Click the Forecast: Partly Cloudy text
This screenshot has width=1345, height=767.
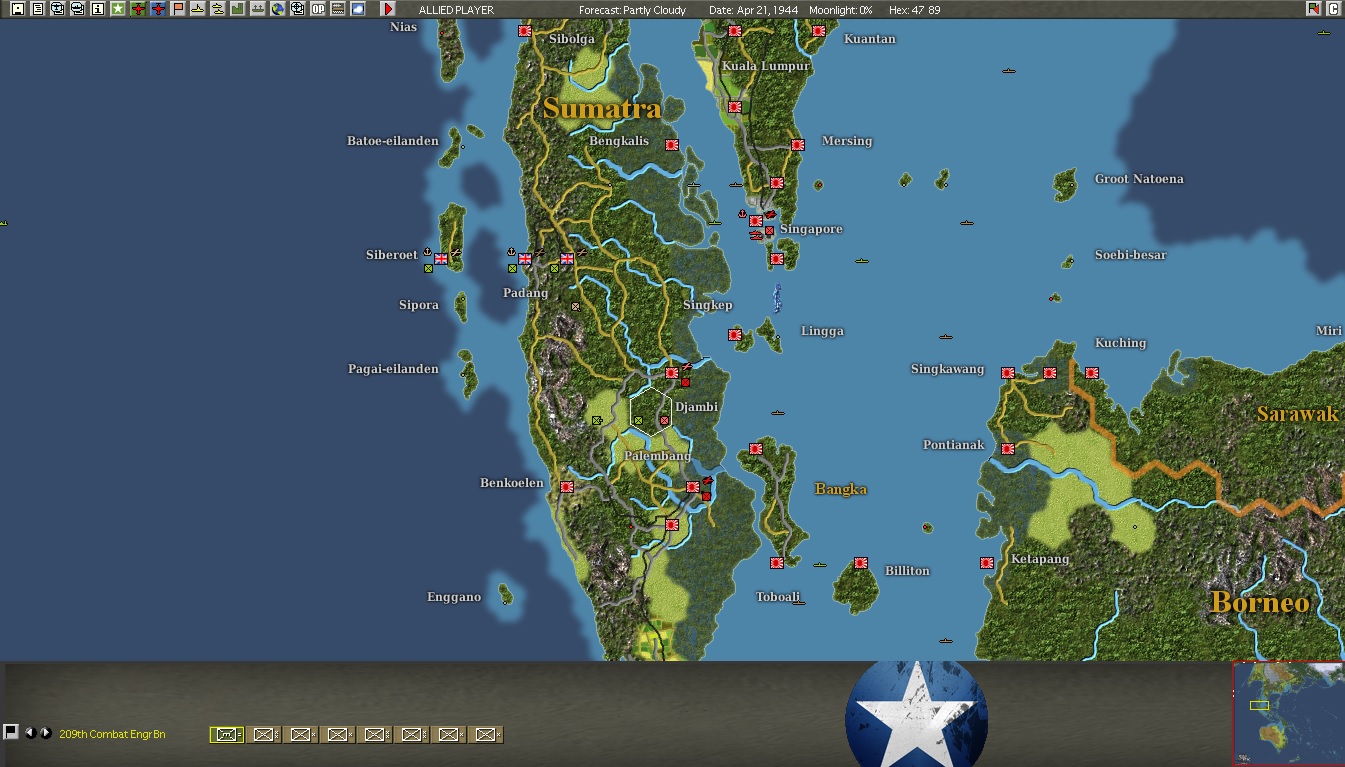pyautogui.click(x=633, y=10)
